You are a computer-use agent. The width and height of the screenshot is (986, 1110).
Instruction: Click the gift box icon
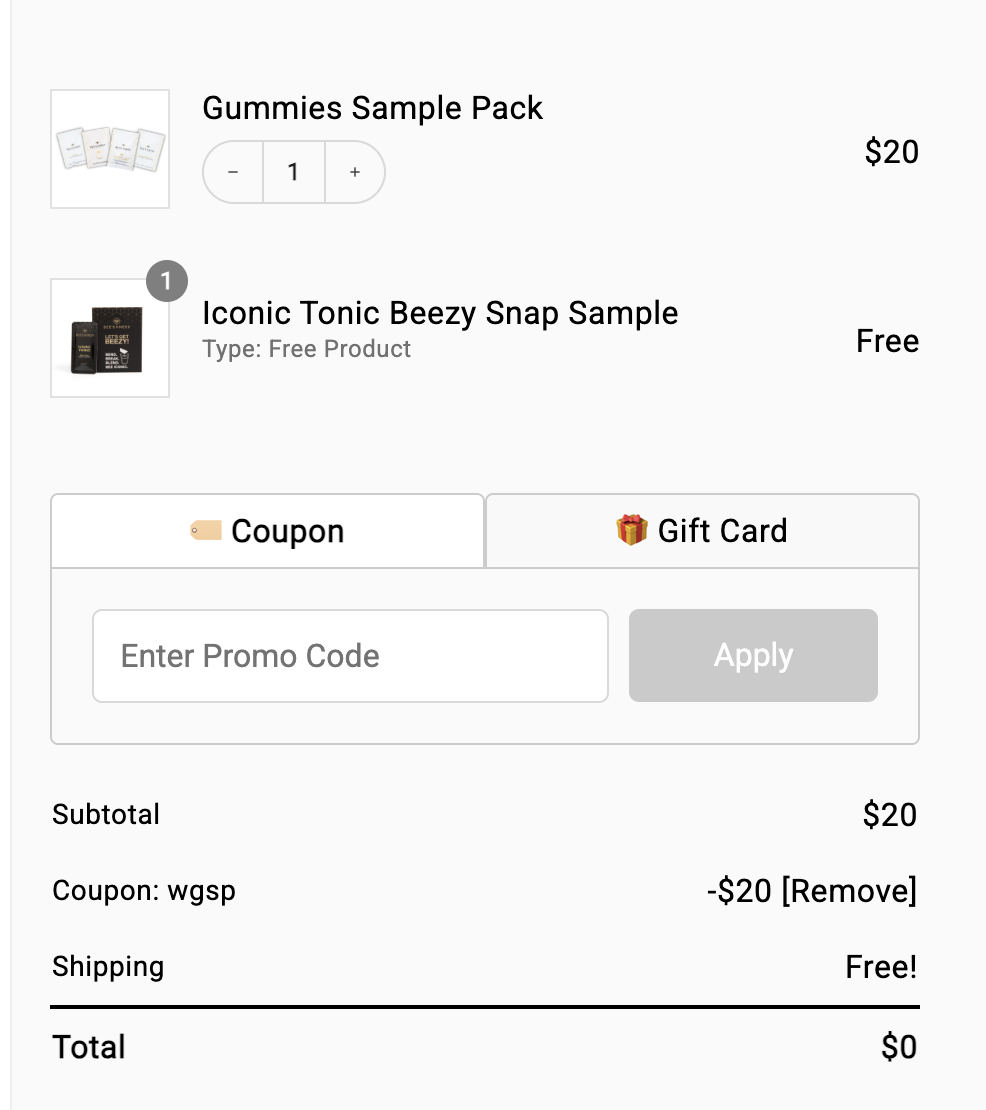coord(632,530)
